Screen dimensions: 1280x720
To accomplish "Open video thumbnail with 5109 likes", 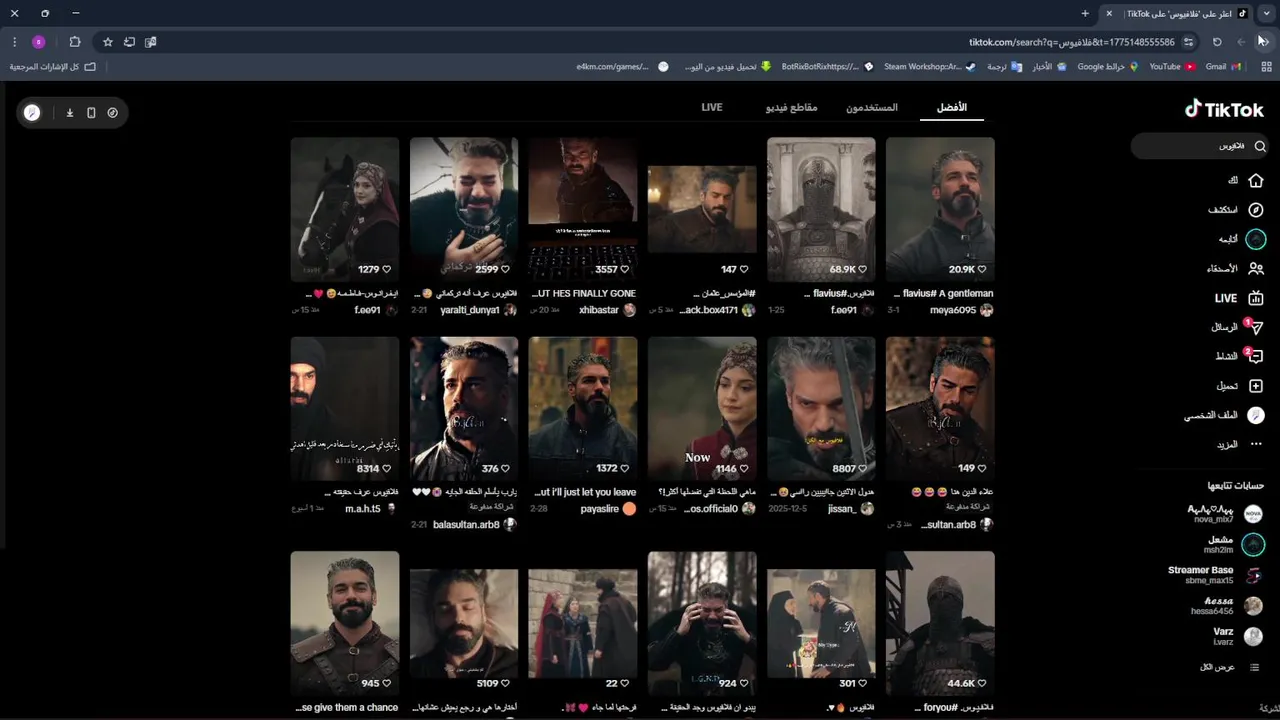I will [464, 623].
